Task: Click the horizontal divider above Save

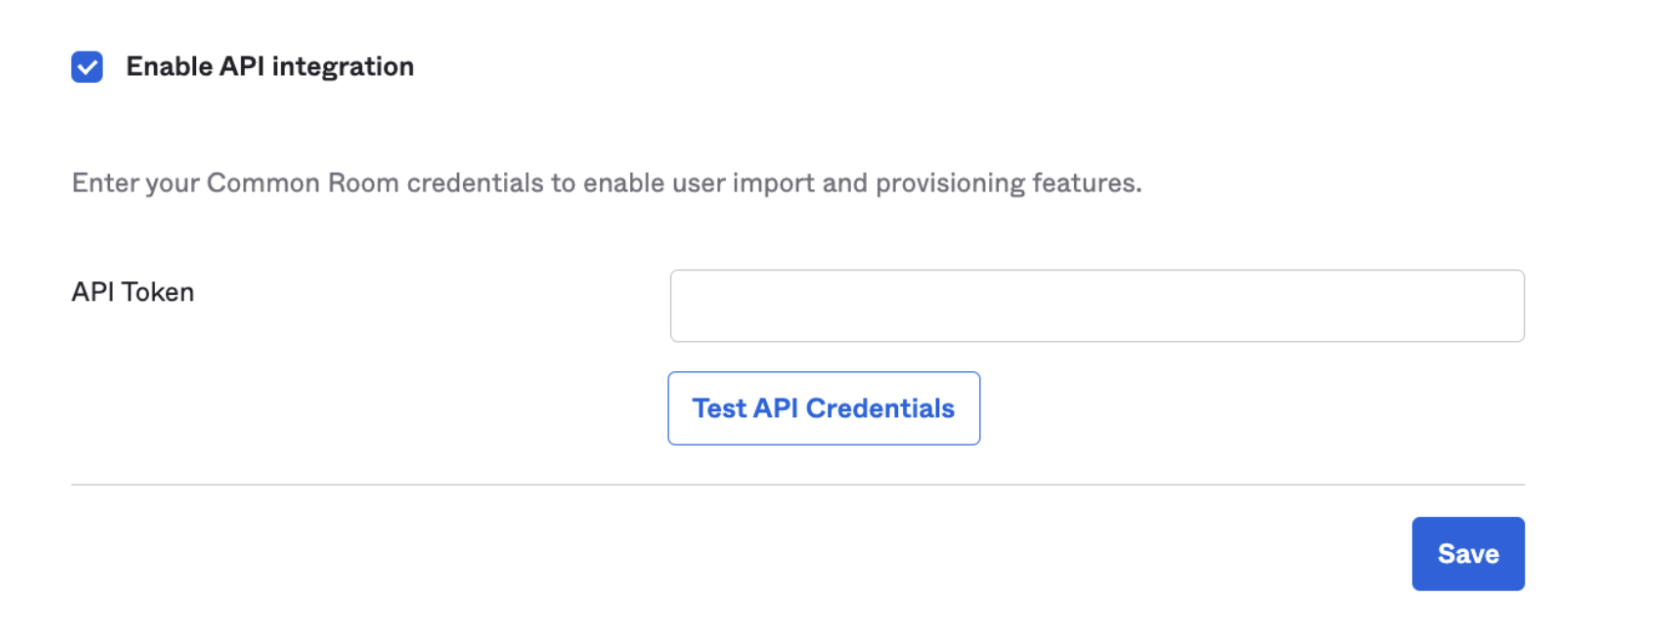Action: (797, 485)
